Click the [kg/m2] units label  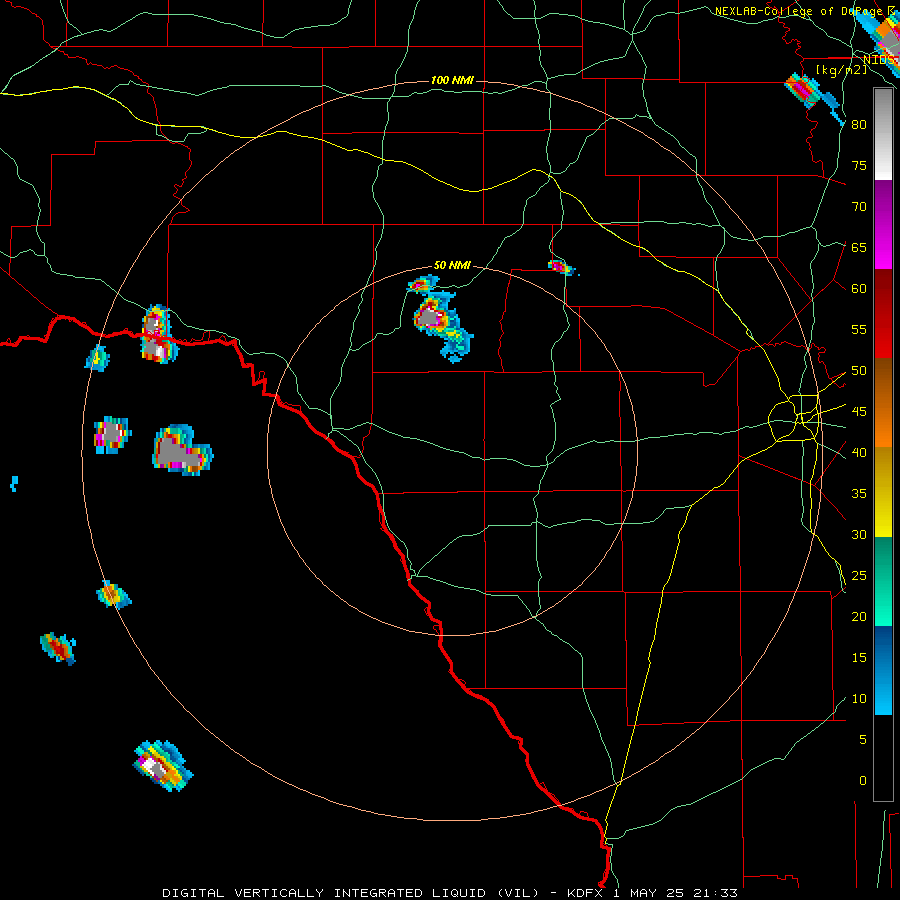(841, 69)
